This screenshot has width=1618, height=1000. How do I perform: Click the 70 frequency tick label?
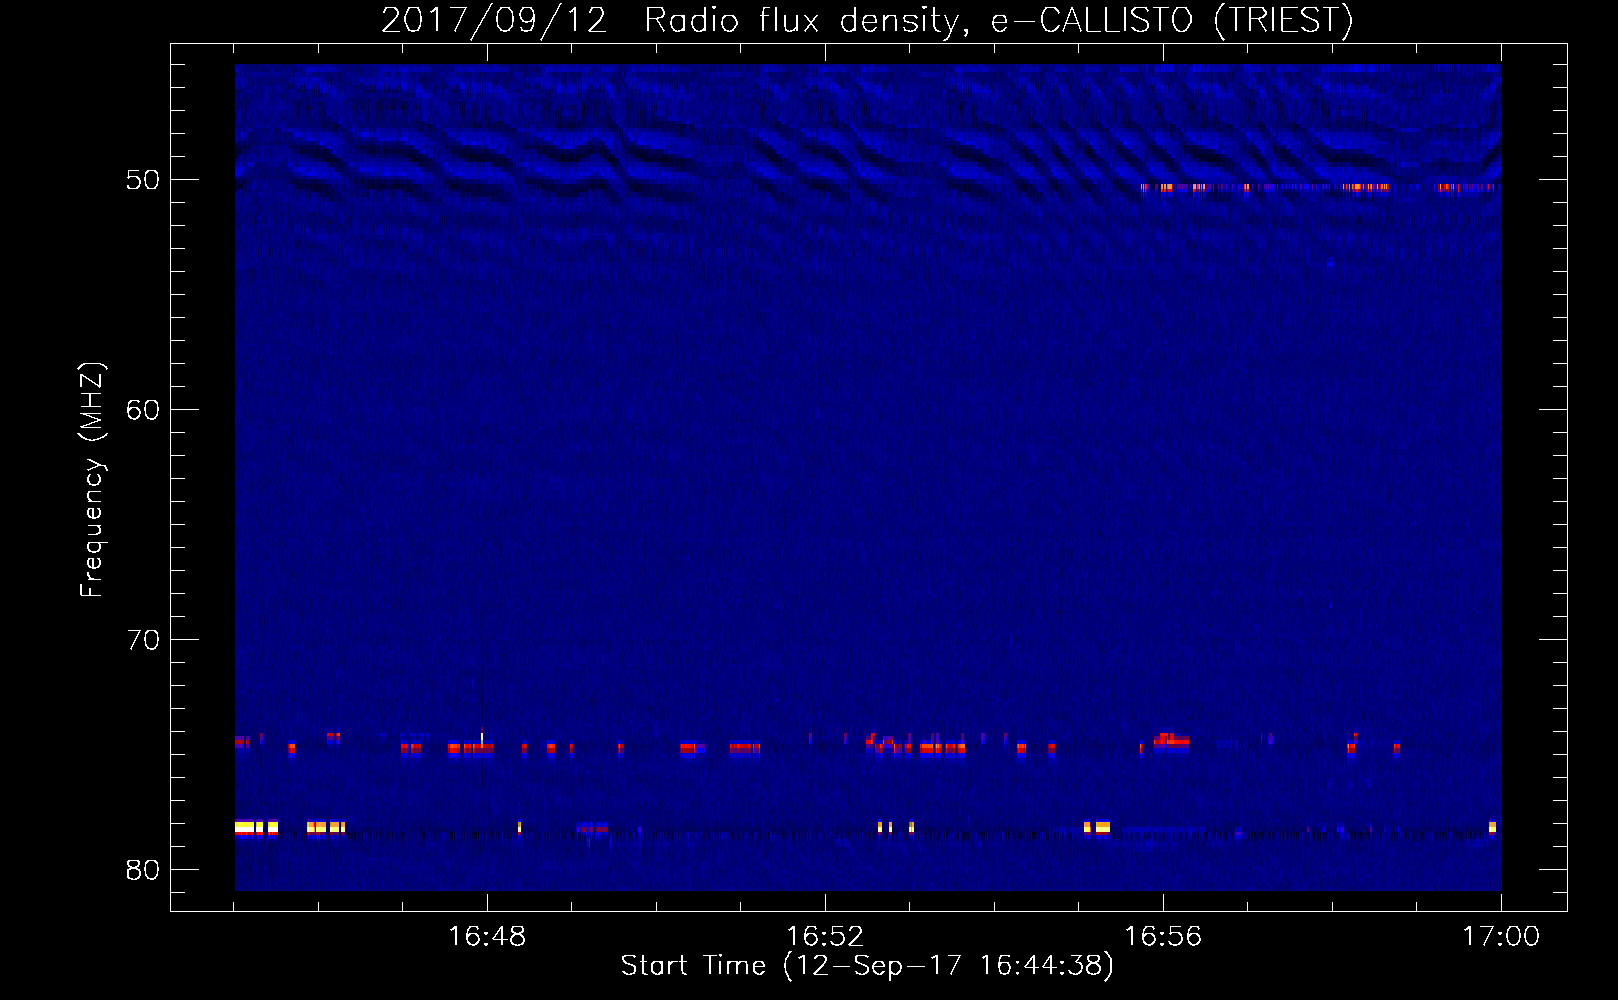point(143,640)
